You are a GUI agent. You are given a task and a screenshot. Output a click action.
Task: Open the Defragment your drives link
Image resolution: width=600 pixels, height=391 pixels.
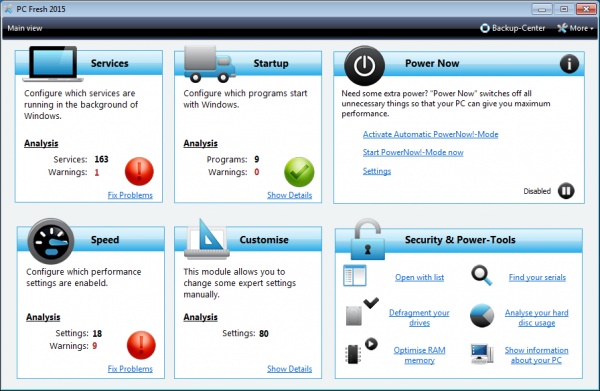[x=419, y=318]
